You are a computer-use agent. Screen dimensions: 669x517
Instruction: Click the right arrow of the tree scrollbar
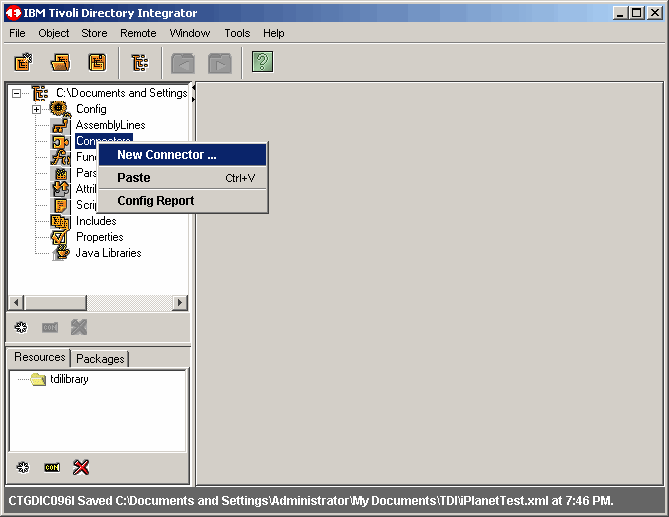pyautogui.click(x=180, y=303)
